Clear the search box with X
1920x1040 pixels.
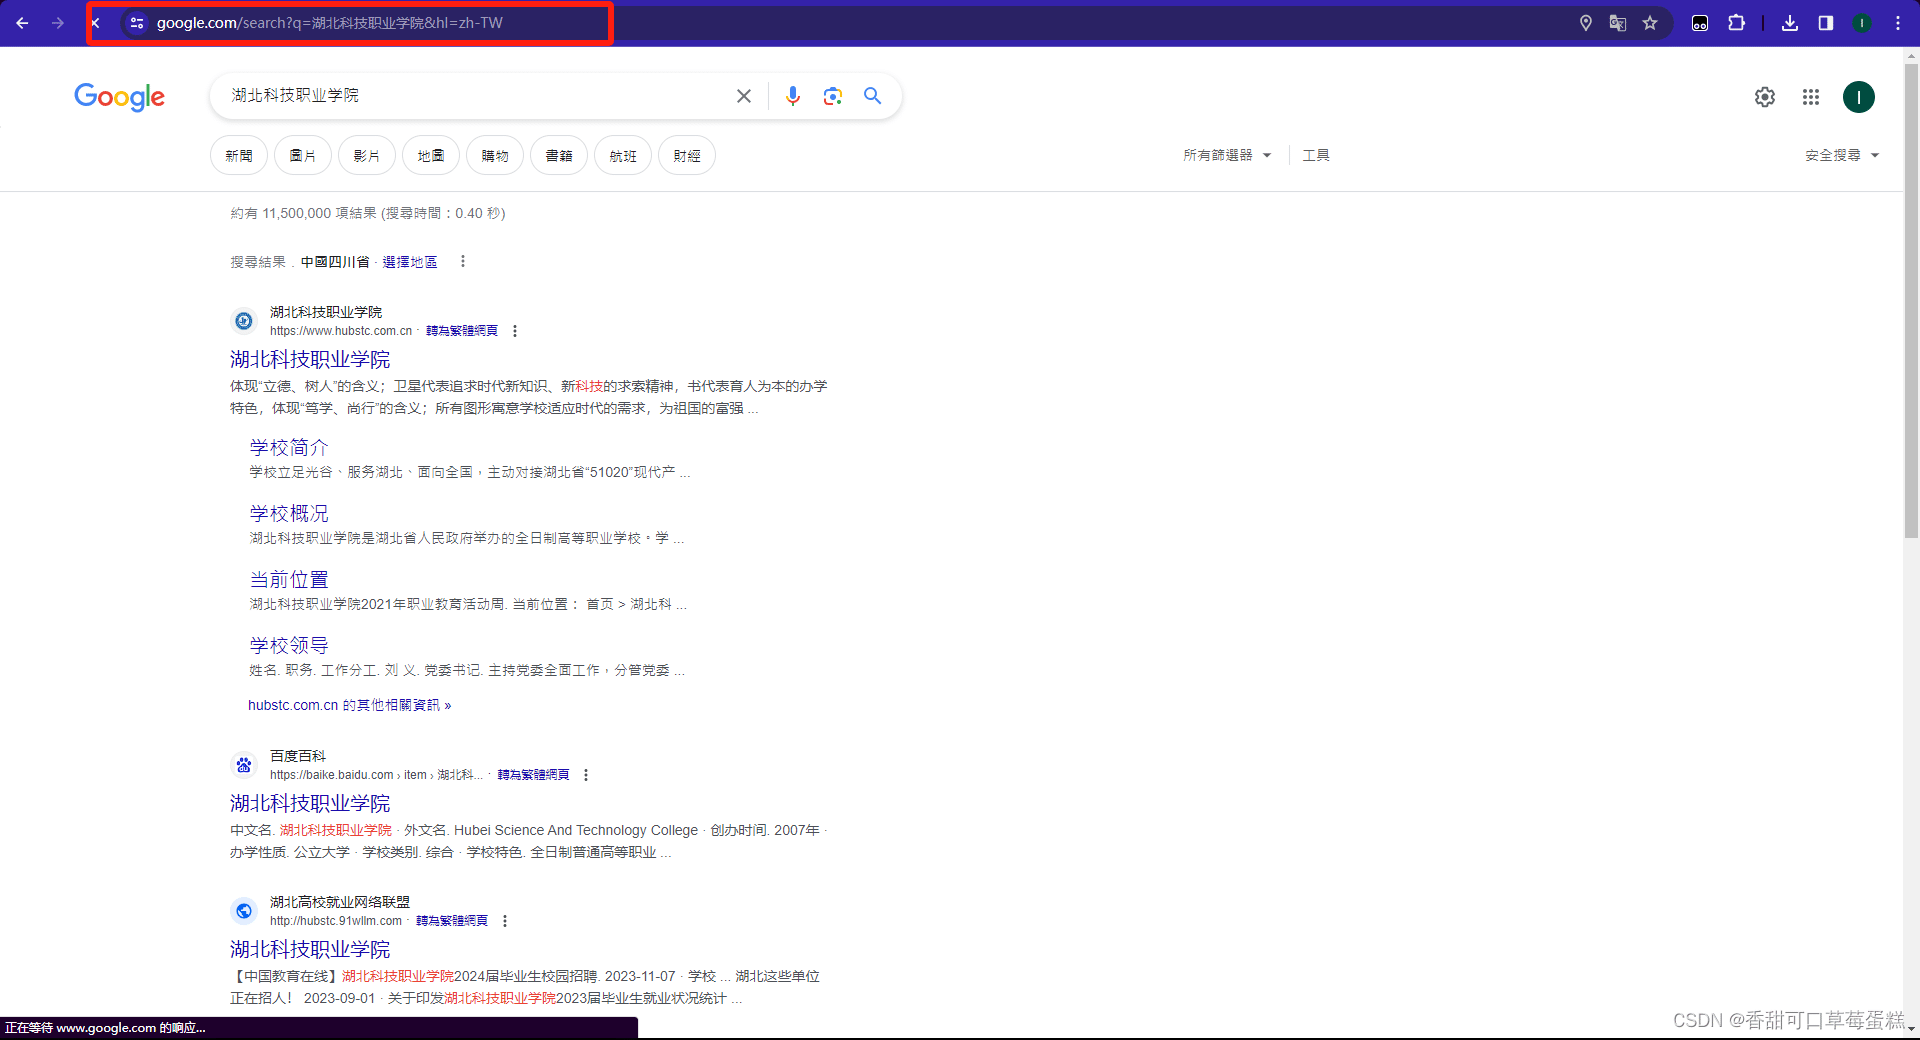(x=744, y=96)
